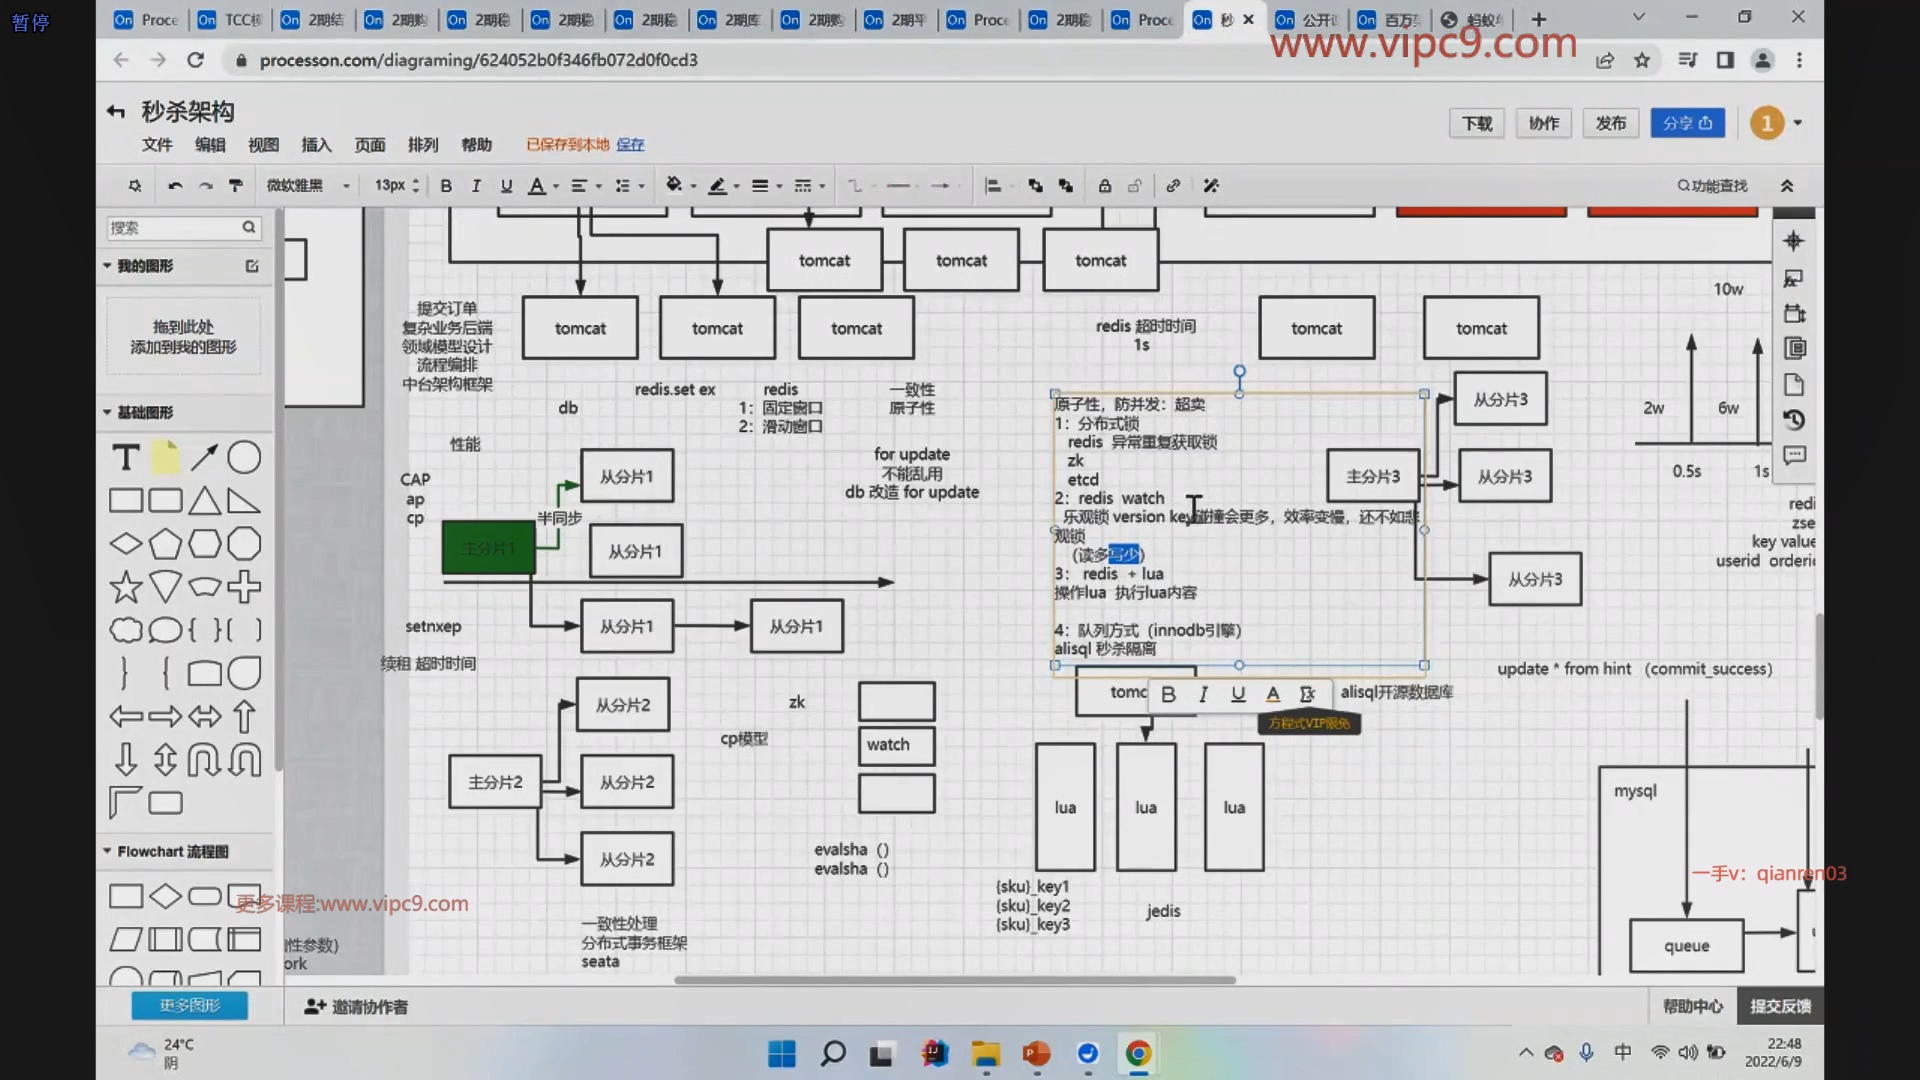Select the Text shape T icon

pyautogui.click(x=126, y=458)
